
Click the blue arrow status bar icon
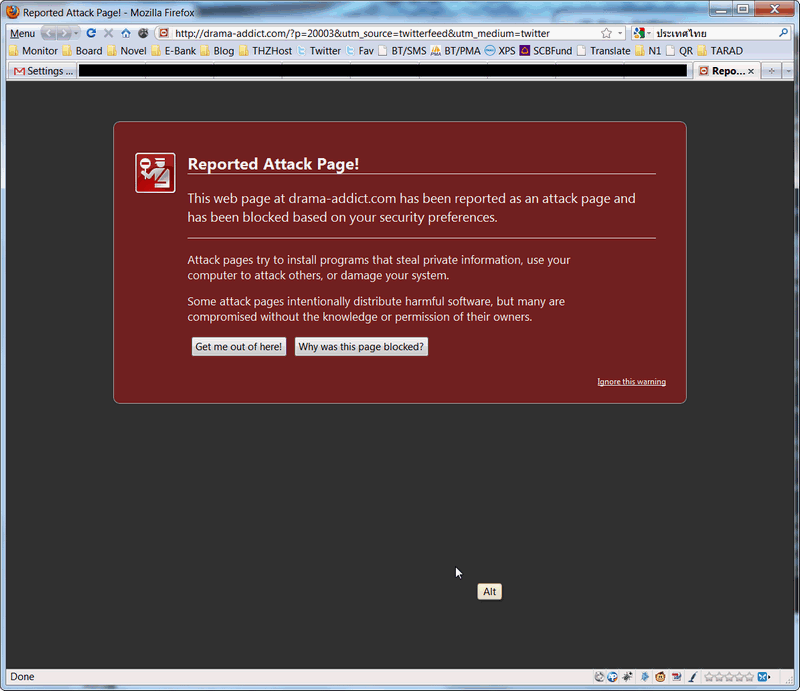pos(645,677)
